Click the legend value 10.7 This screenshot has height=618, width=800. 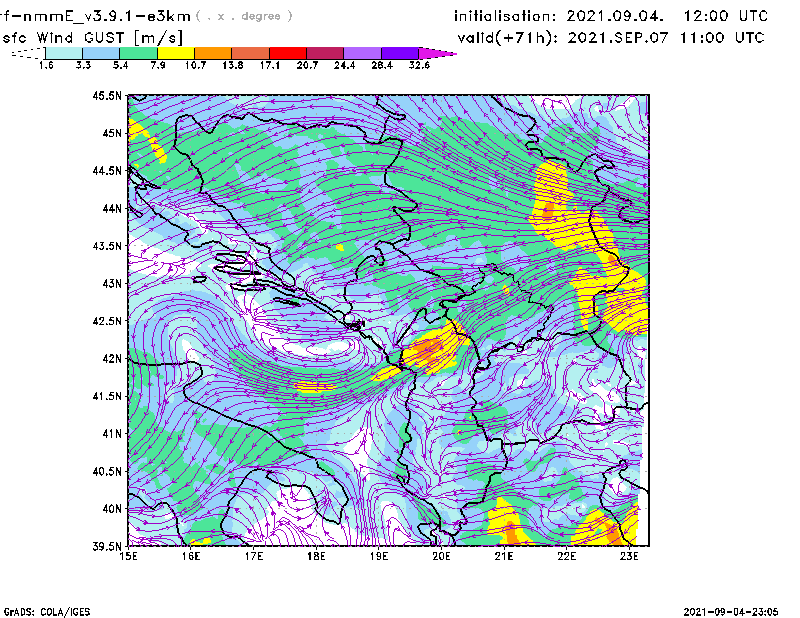click(x=195, y=65)
